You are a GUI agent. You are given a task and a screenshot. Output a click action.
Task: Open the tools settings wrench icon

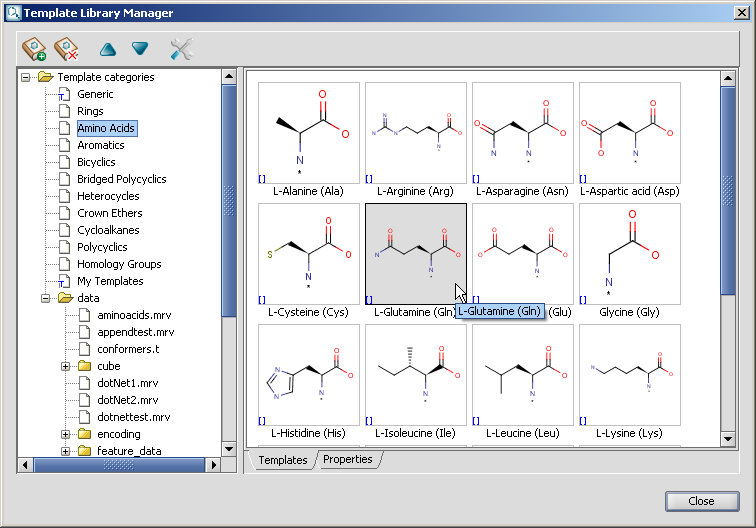(x=181, y=48)
